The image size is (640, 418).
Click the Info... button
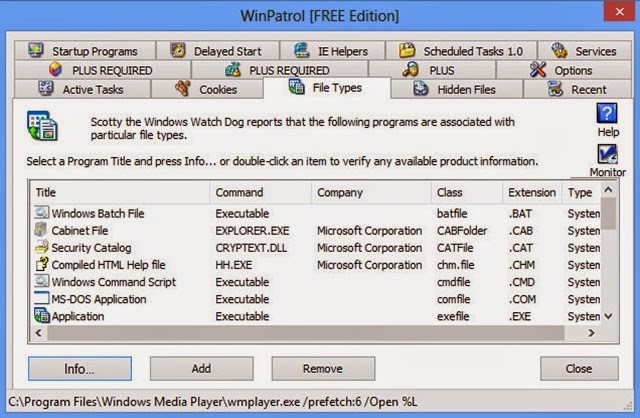tap(80, 369)
